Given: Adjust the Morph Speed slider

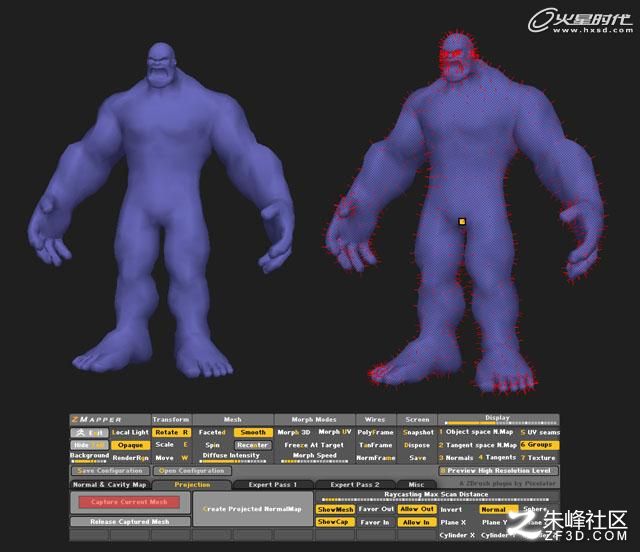Looking at the screenshot, I should [314, 457].
